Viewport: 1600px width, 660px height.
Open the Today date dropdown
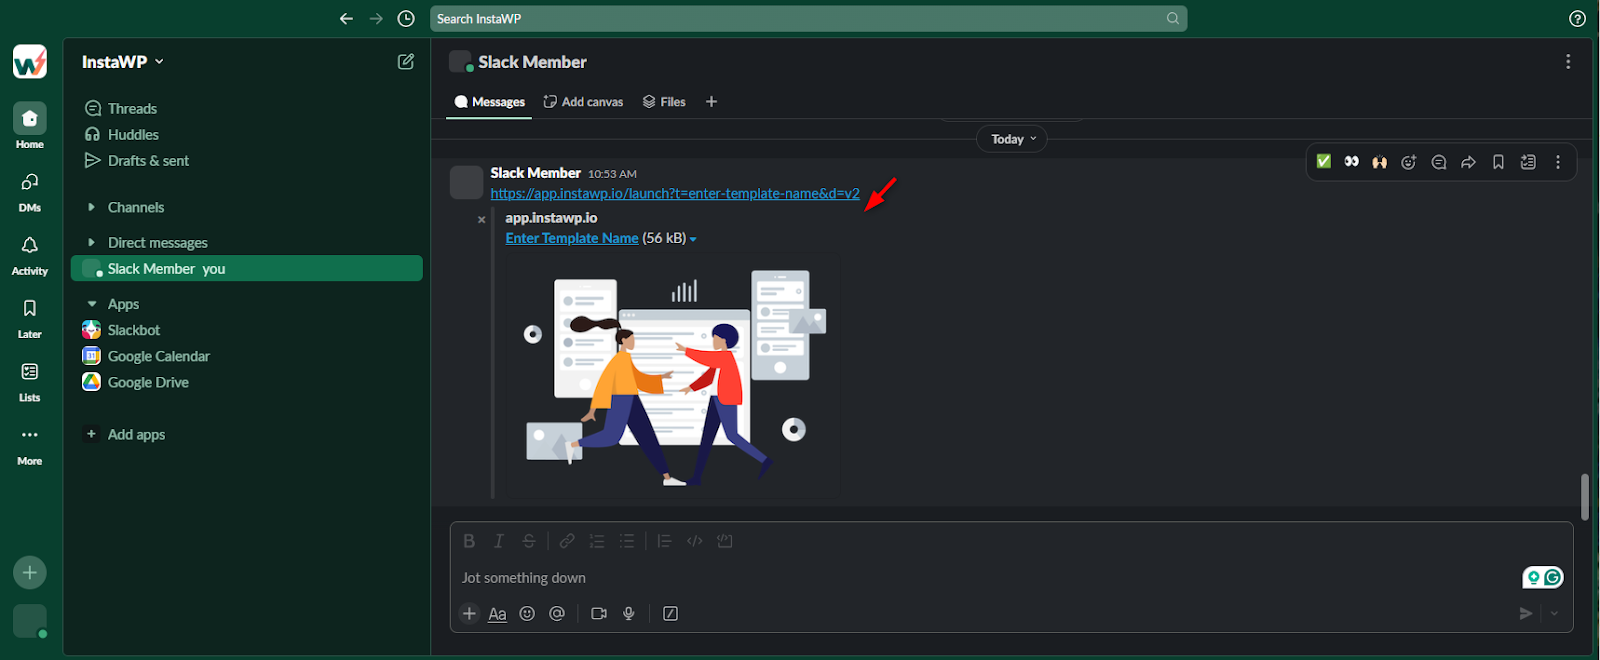[1012, 139]
